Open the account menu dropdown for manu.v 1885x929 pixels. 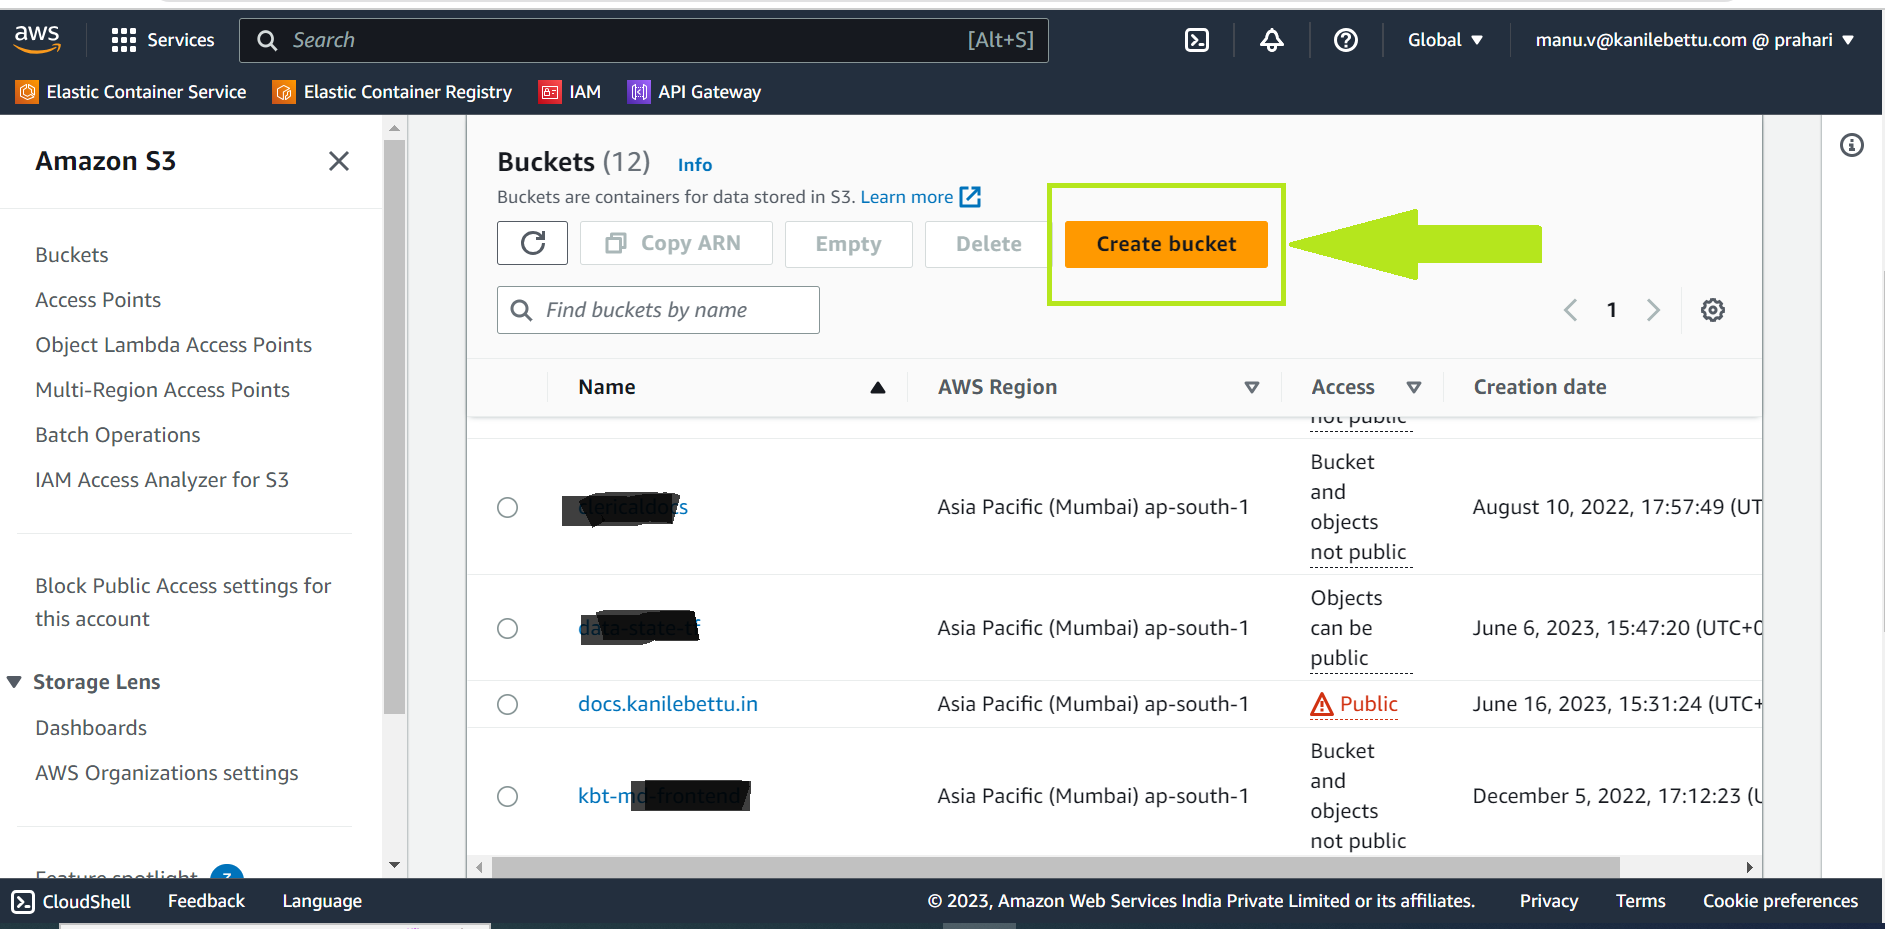tap(1695, 40)
